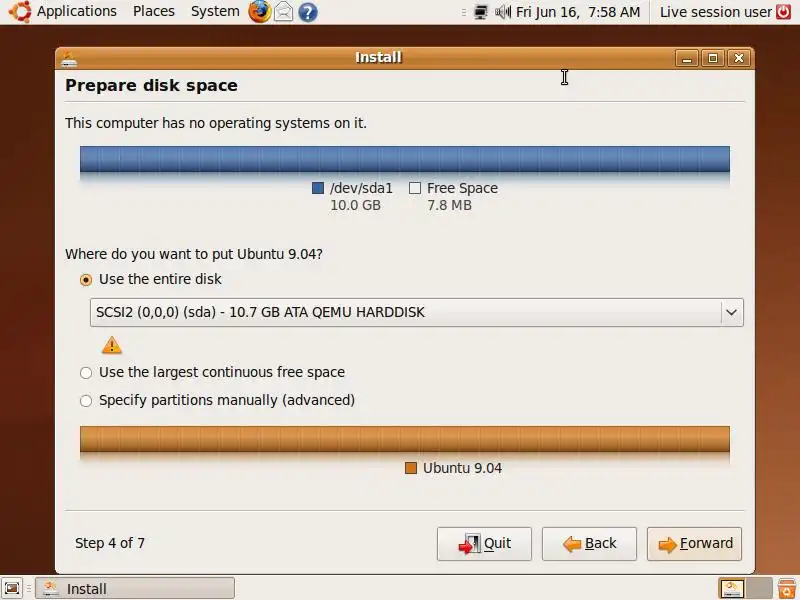Open the Live session user menu

(x=715, y=12)
